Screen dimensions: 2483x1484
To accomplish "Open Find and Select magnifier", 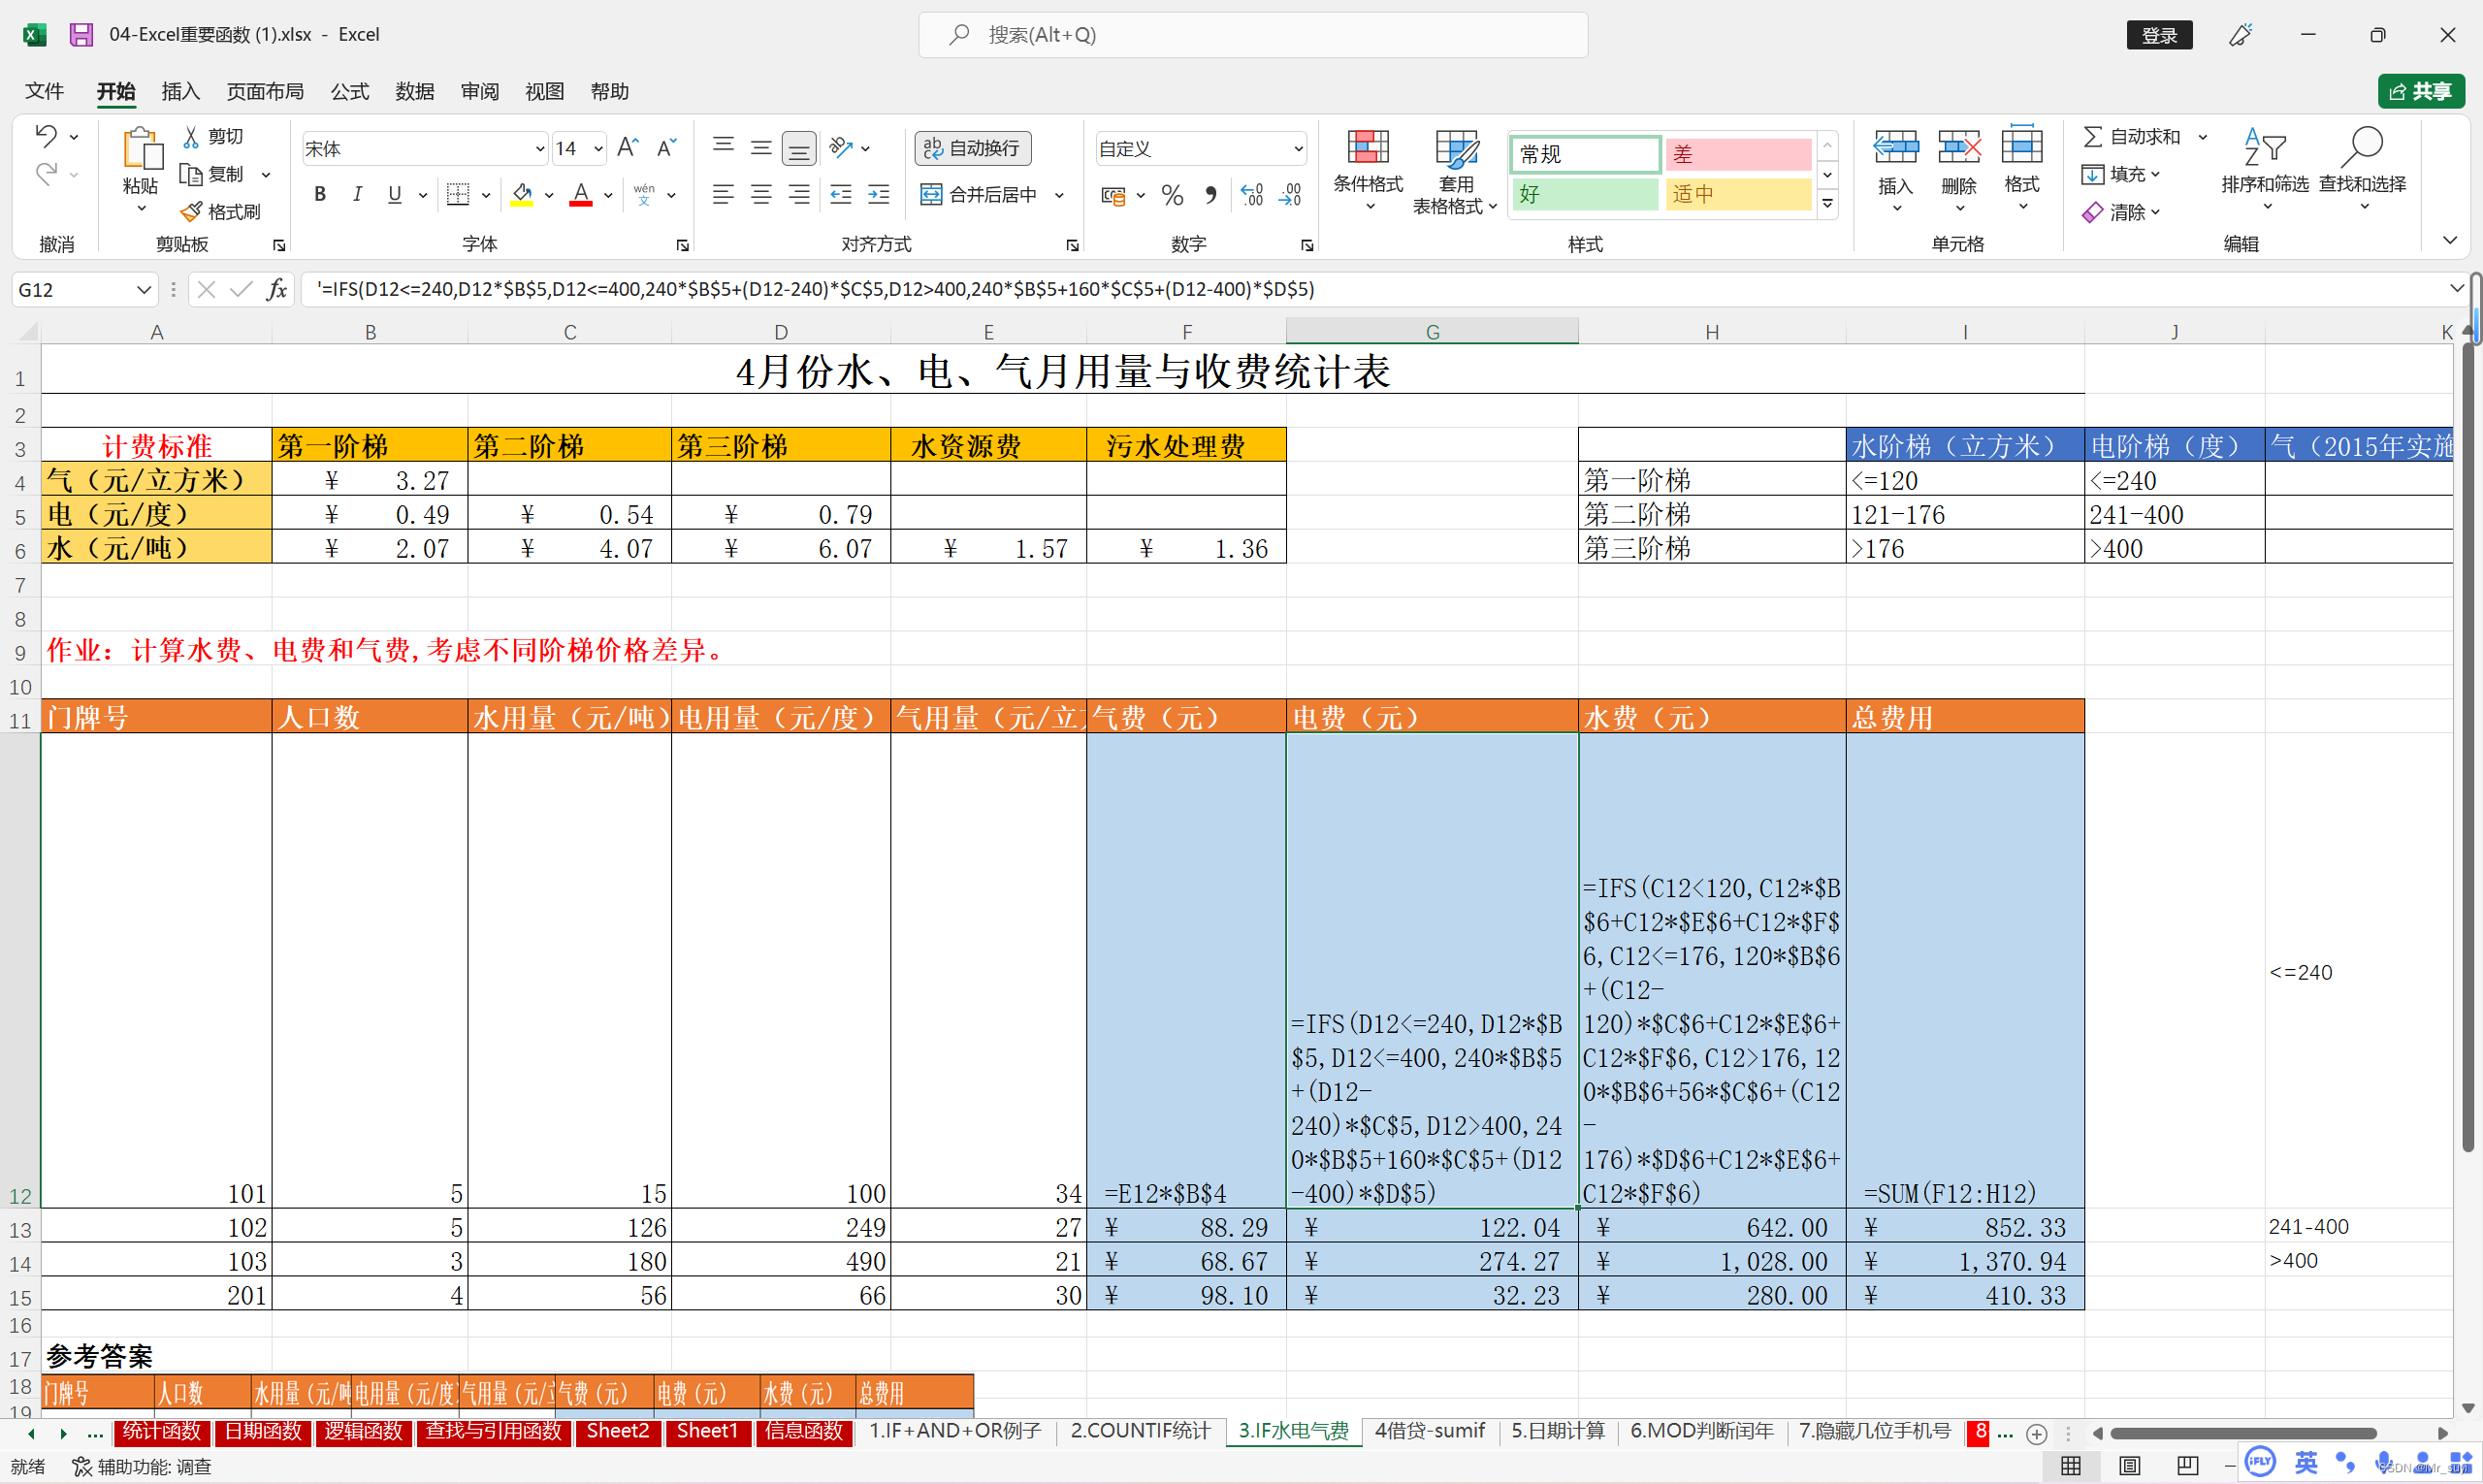I will tap(2362, 168).
